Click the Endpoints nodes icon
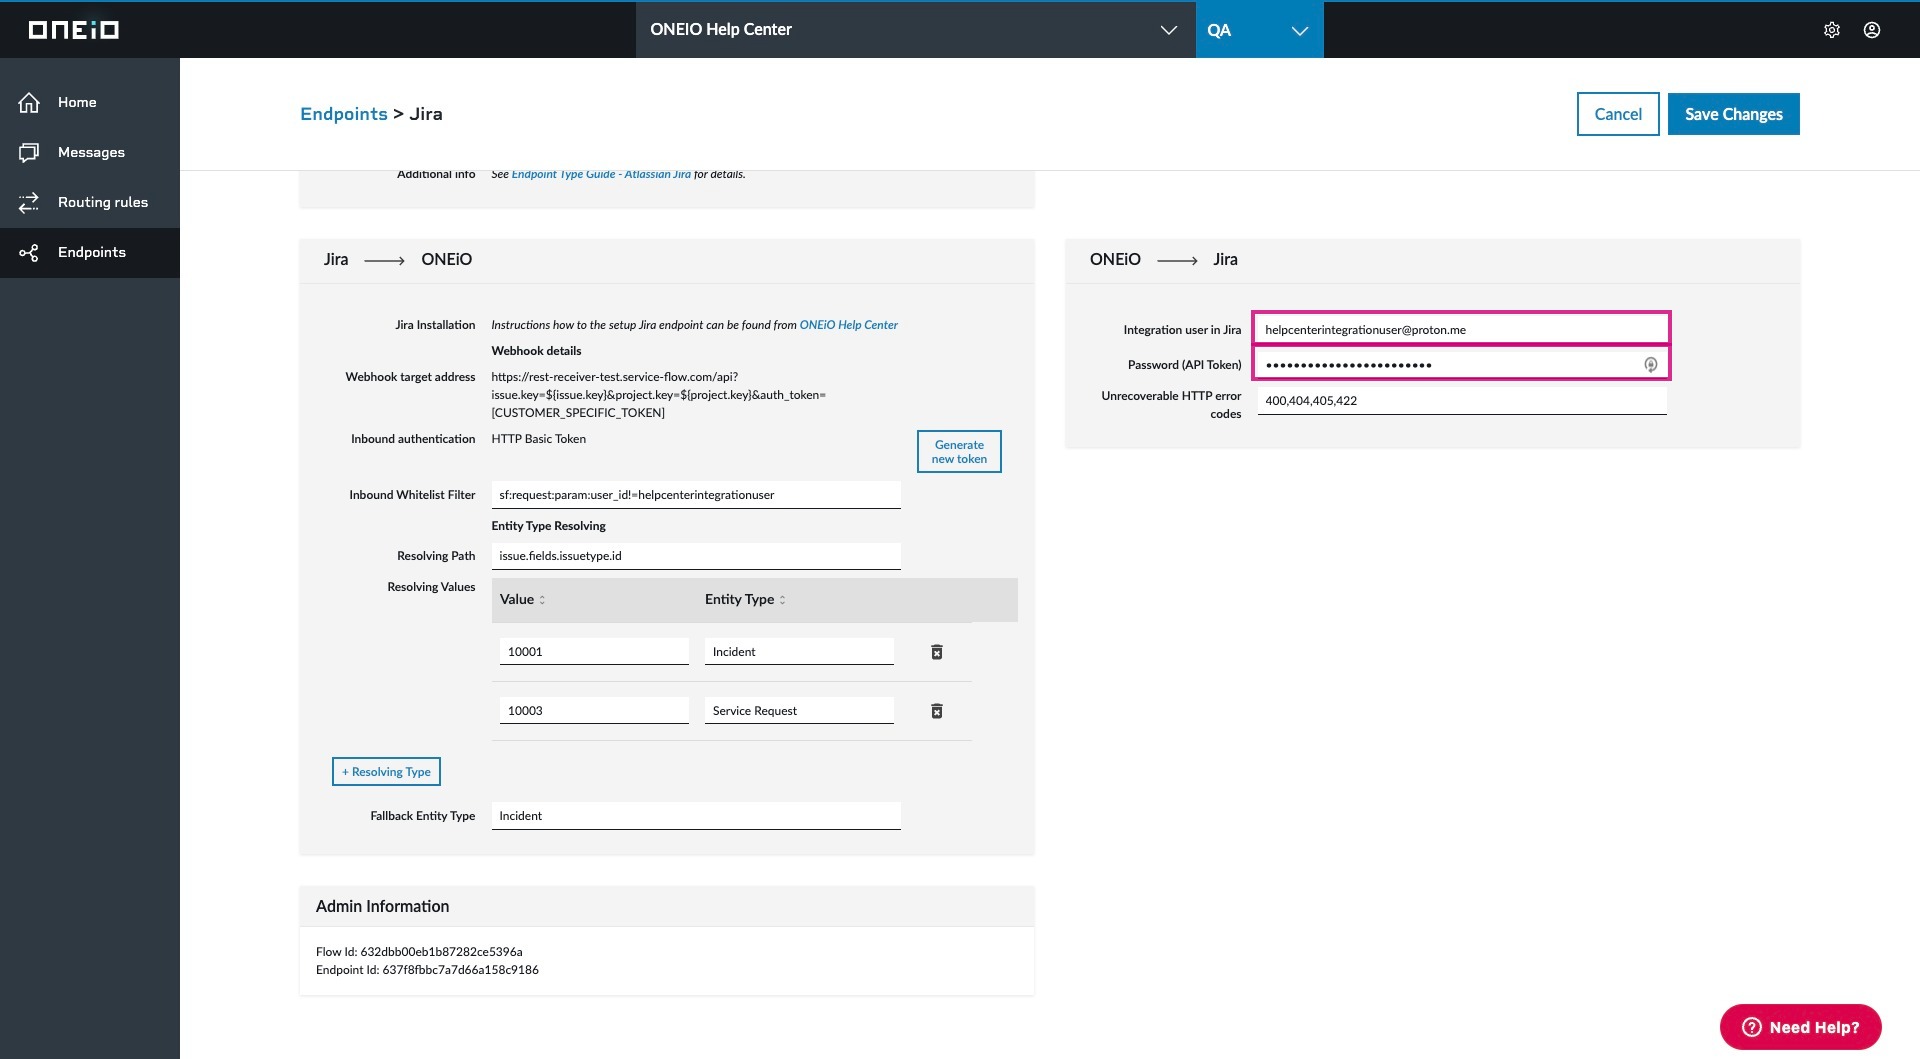The width and height of the screenshot is (1920, 1059). pos(29,252)
